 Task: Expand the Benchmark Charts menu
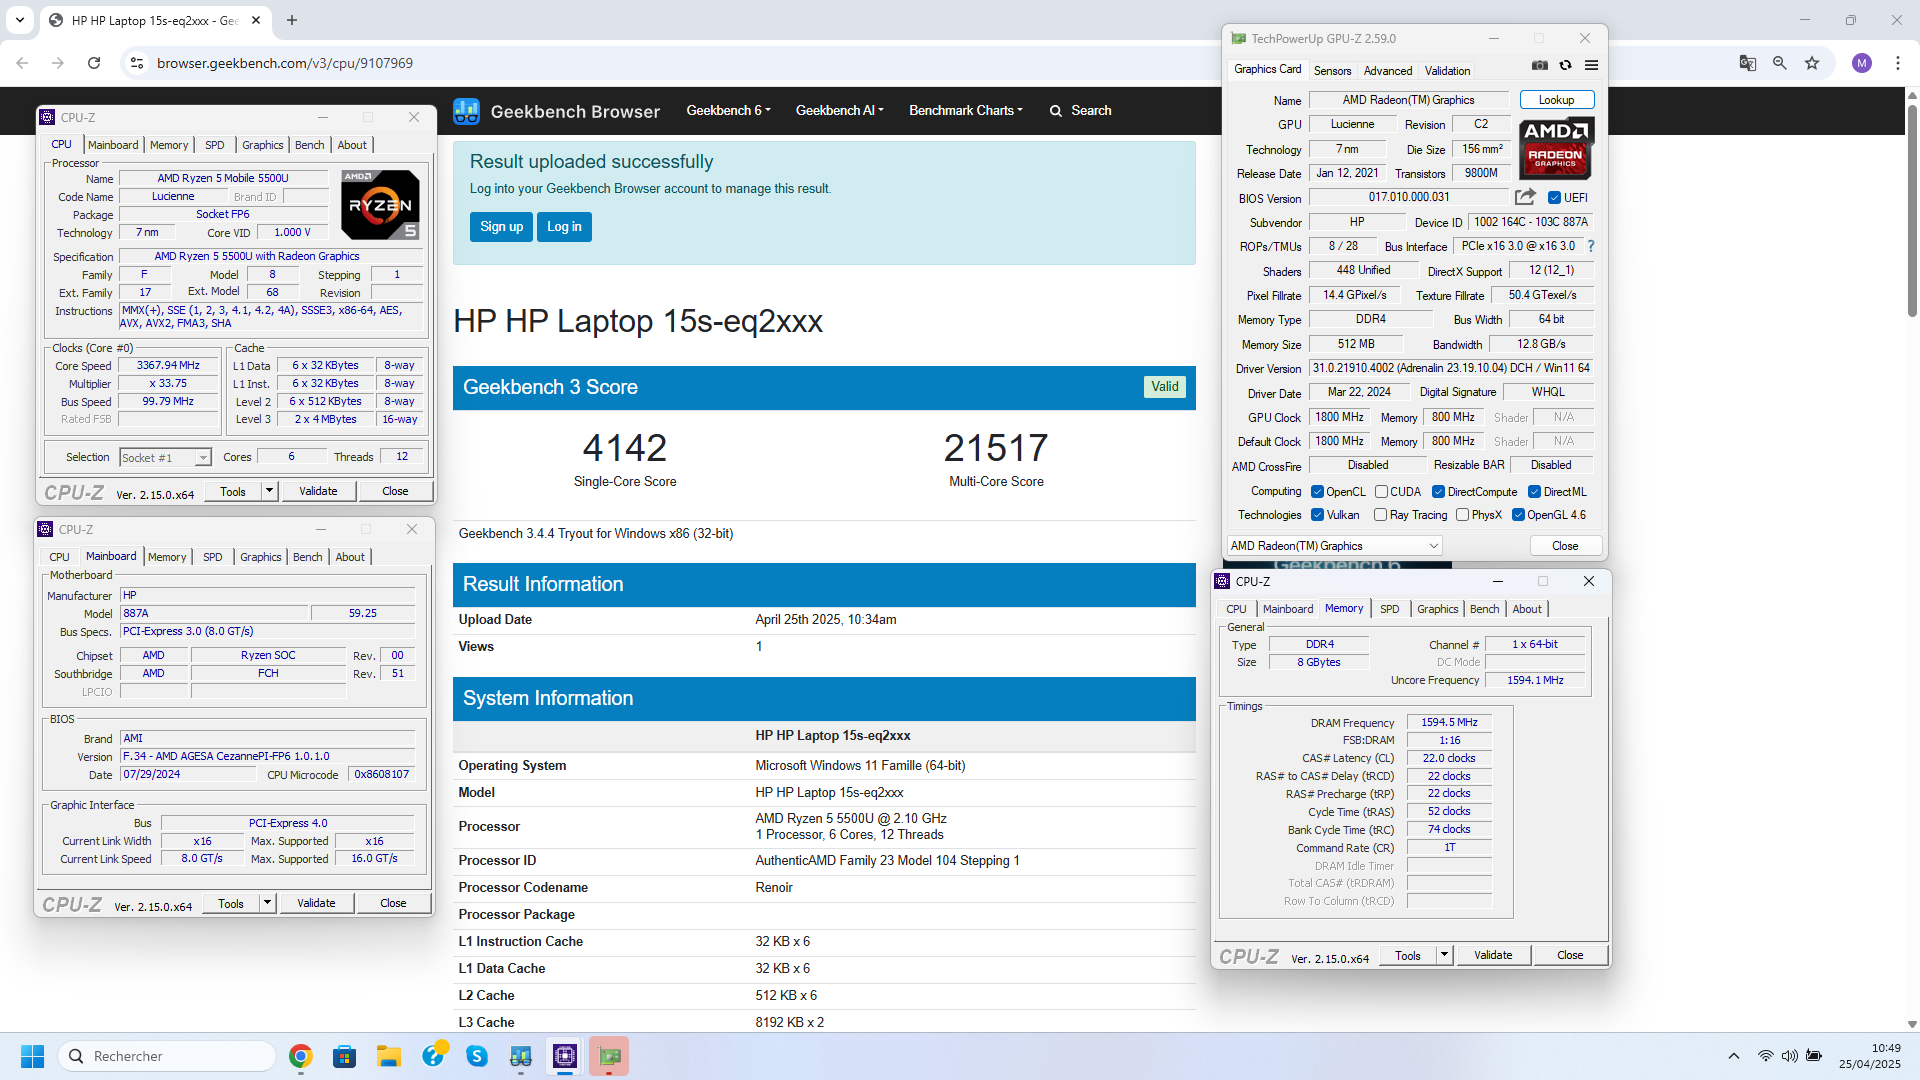point(965,111)
